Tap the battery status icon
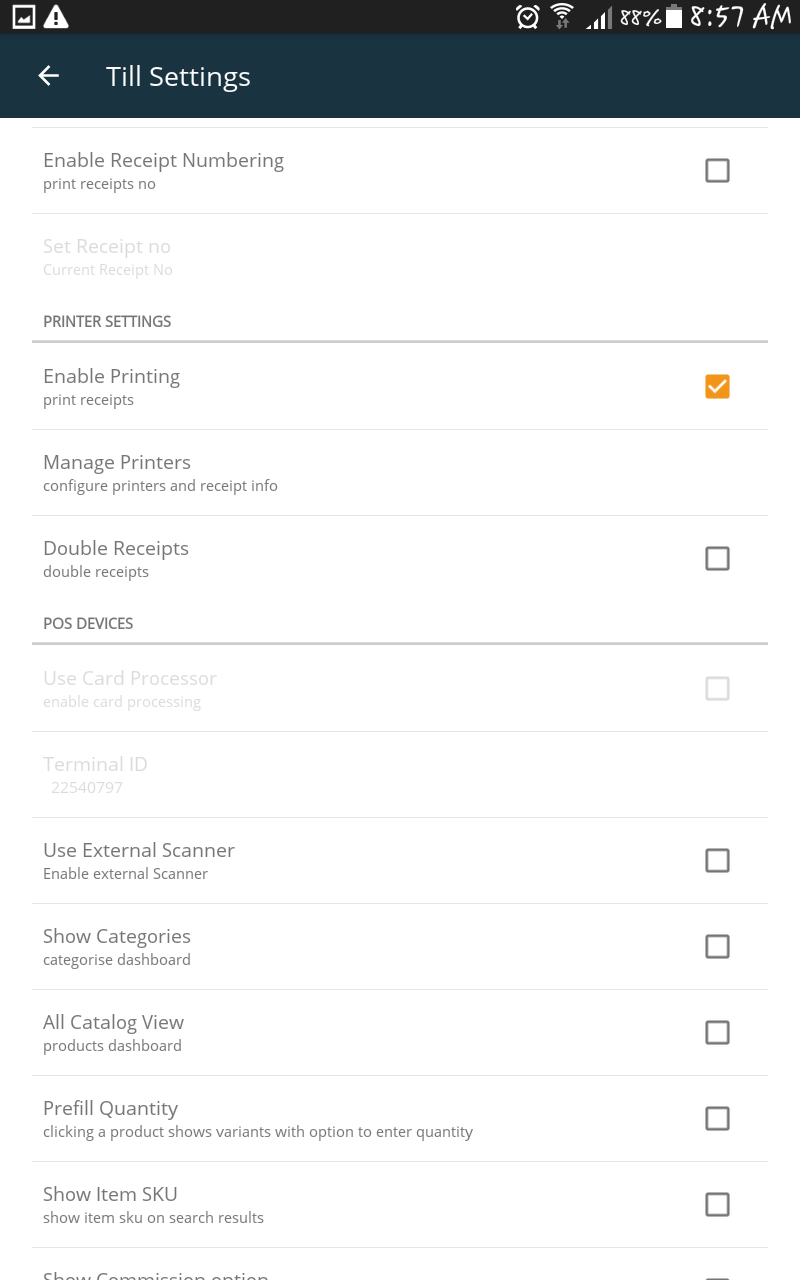The image size is (800, 1280). click(x=674, y=17)
